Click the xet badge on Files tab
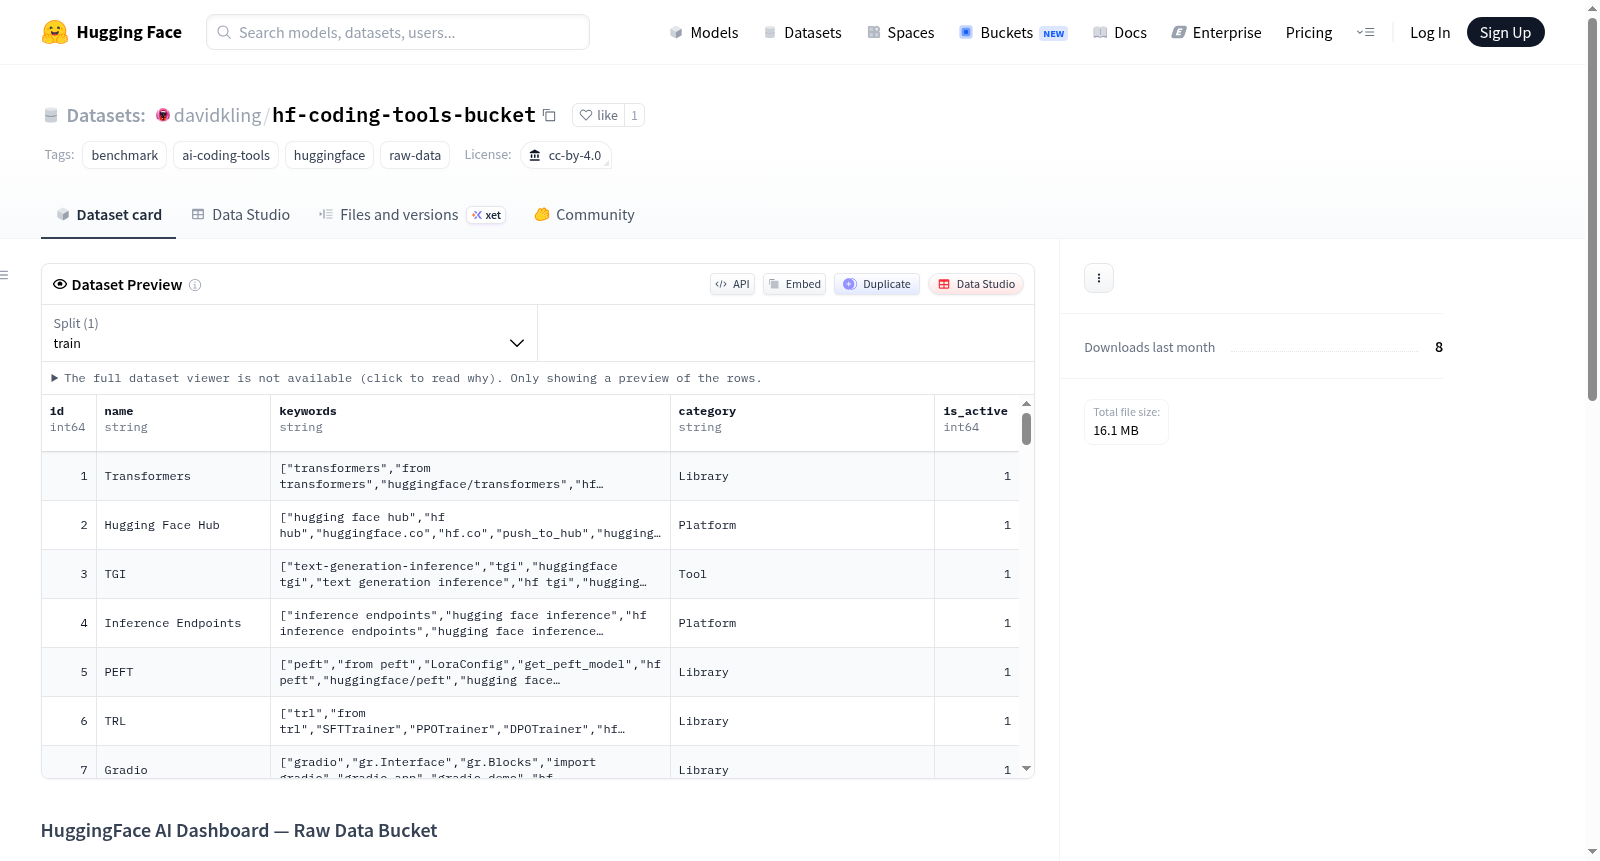 (x=487, y=215)
